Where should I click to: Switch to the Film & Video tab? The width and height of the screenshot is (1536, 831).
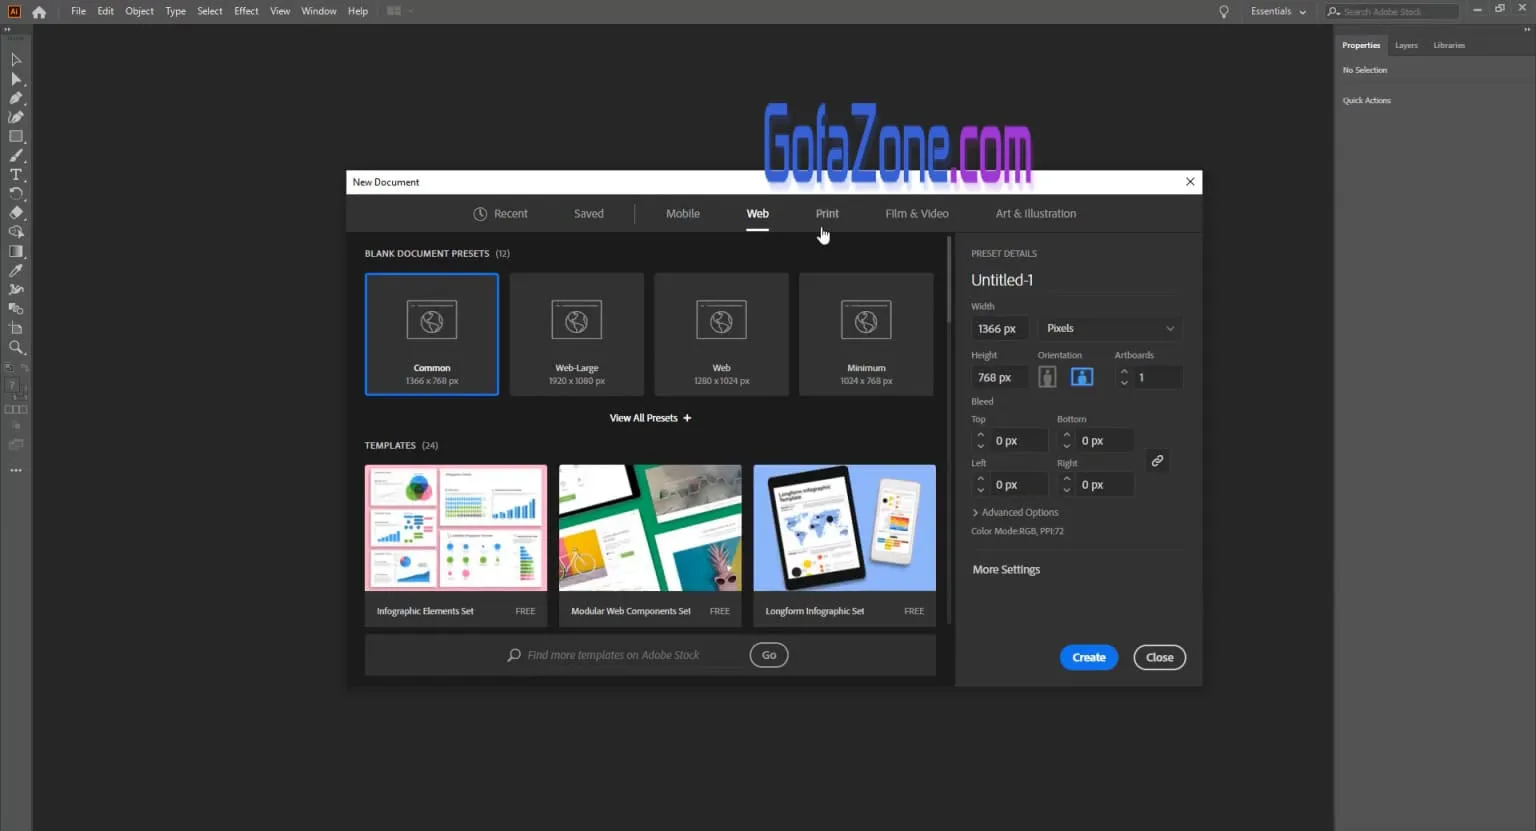tap(917, 214)
